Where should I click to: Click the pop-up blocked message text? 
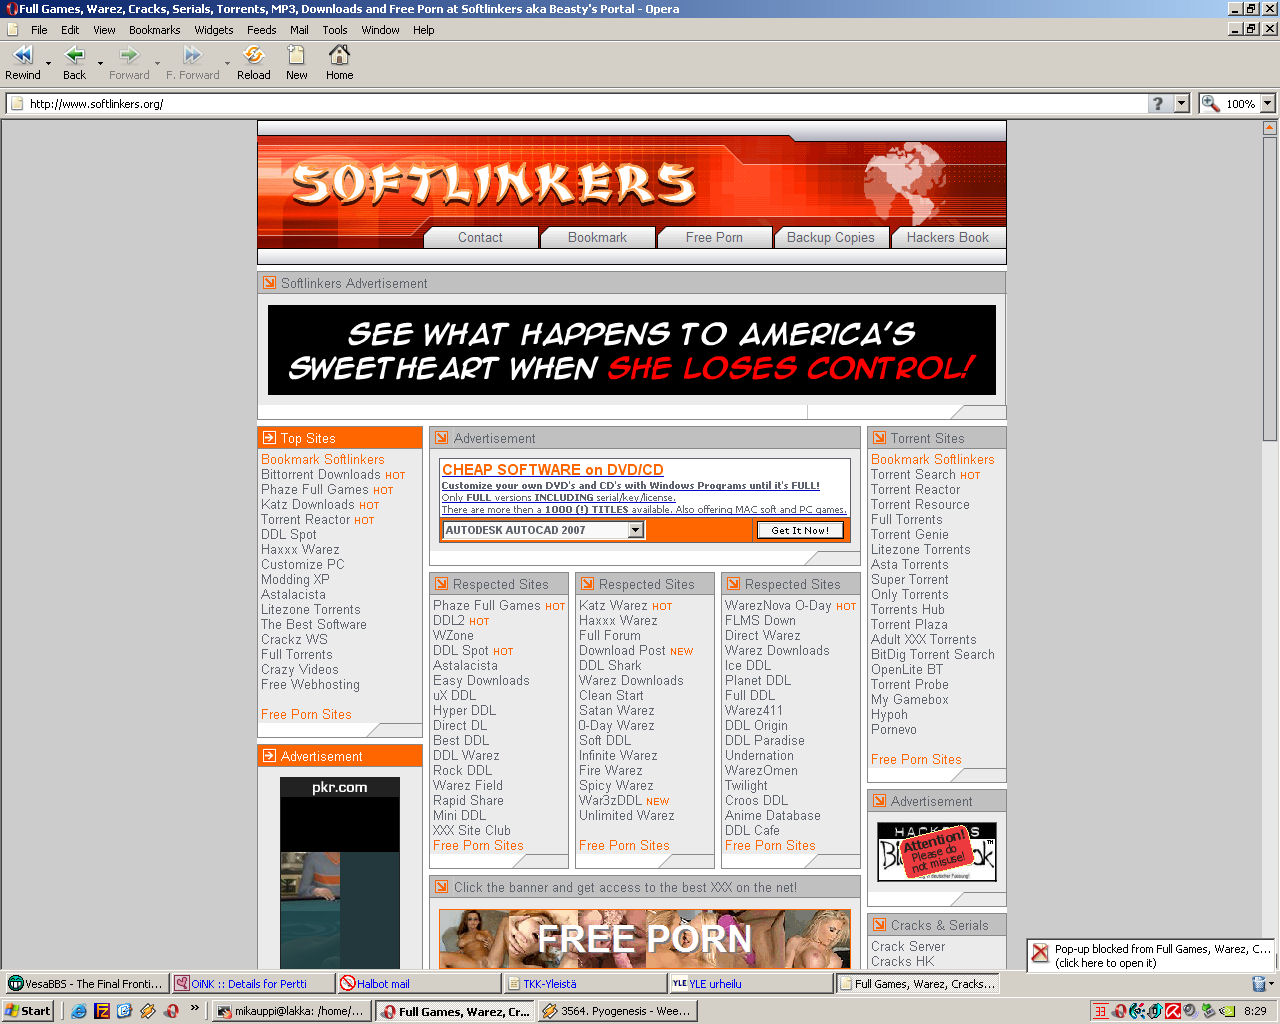click(x=1163, y=956)
